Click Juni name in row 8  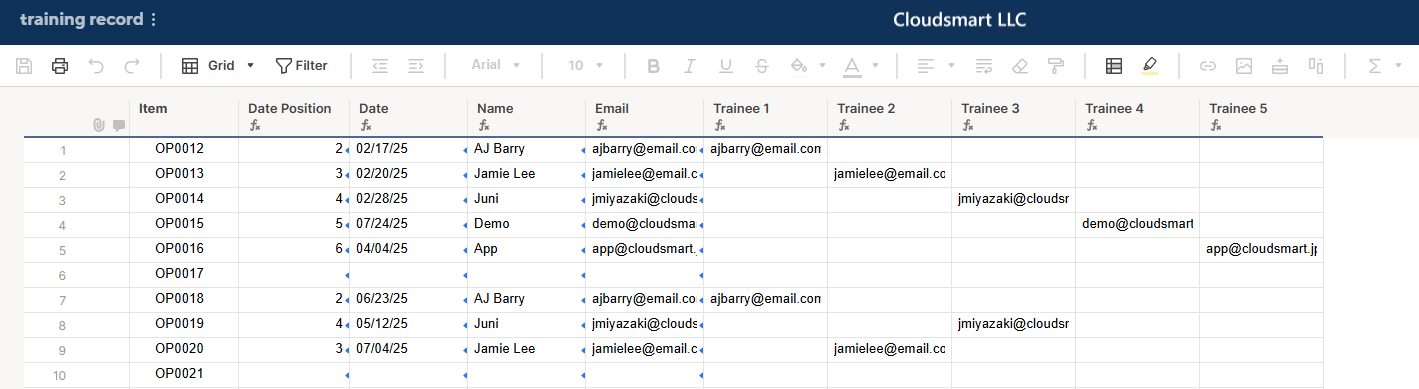click(x=526, y=324)
